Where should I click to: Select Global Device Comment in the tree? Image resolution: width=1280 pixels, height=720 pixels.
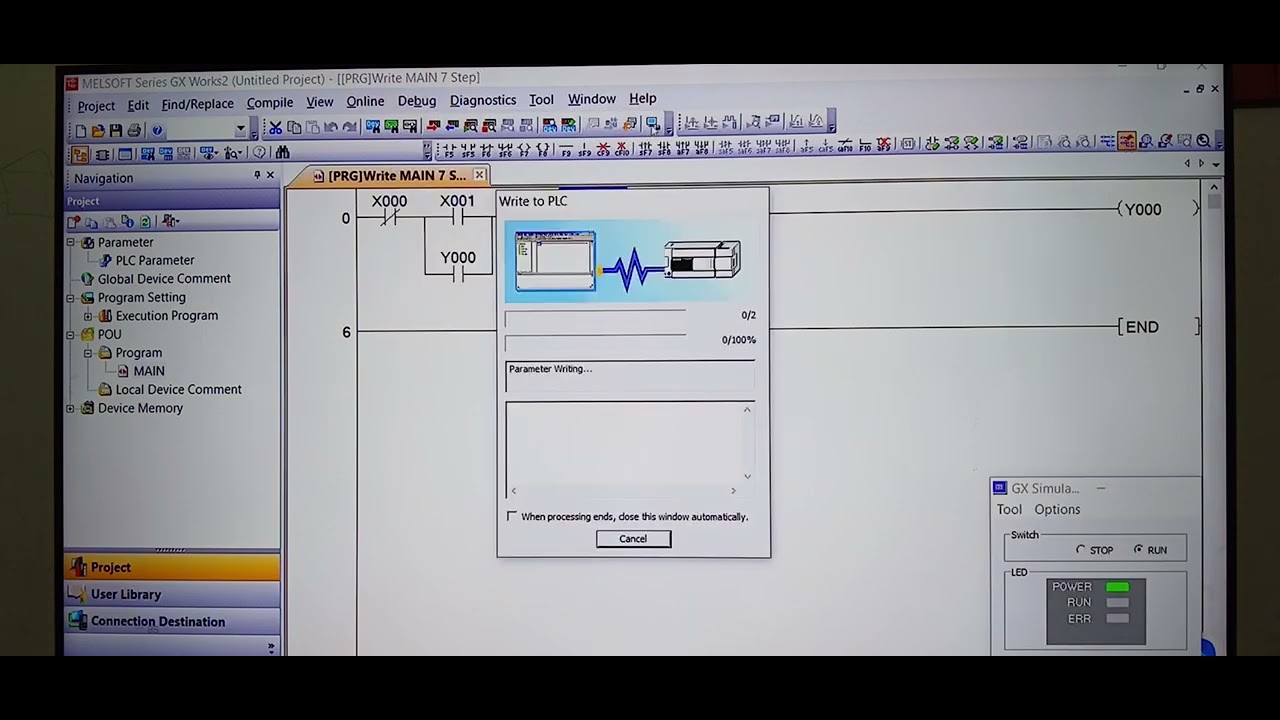point(164,279)
